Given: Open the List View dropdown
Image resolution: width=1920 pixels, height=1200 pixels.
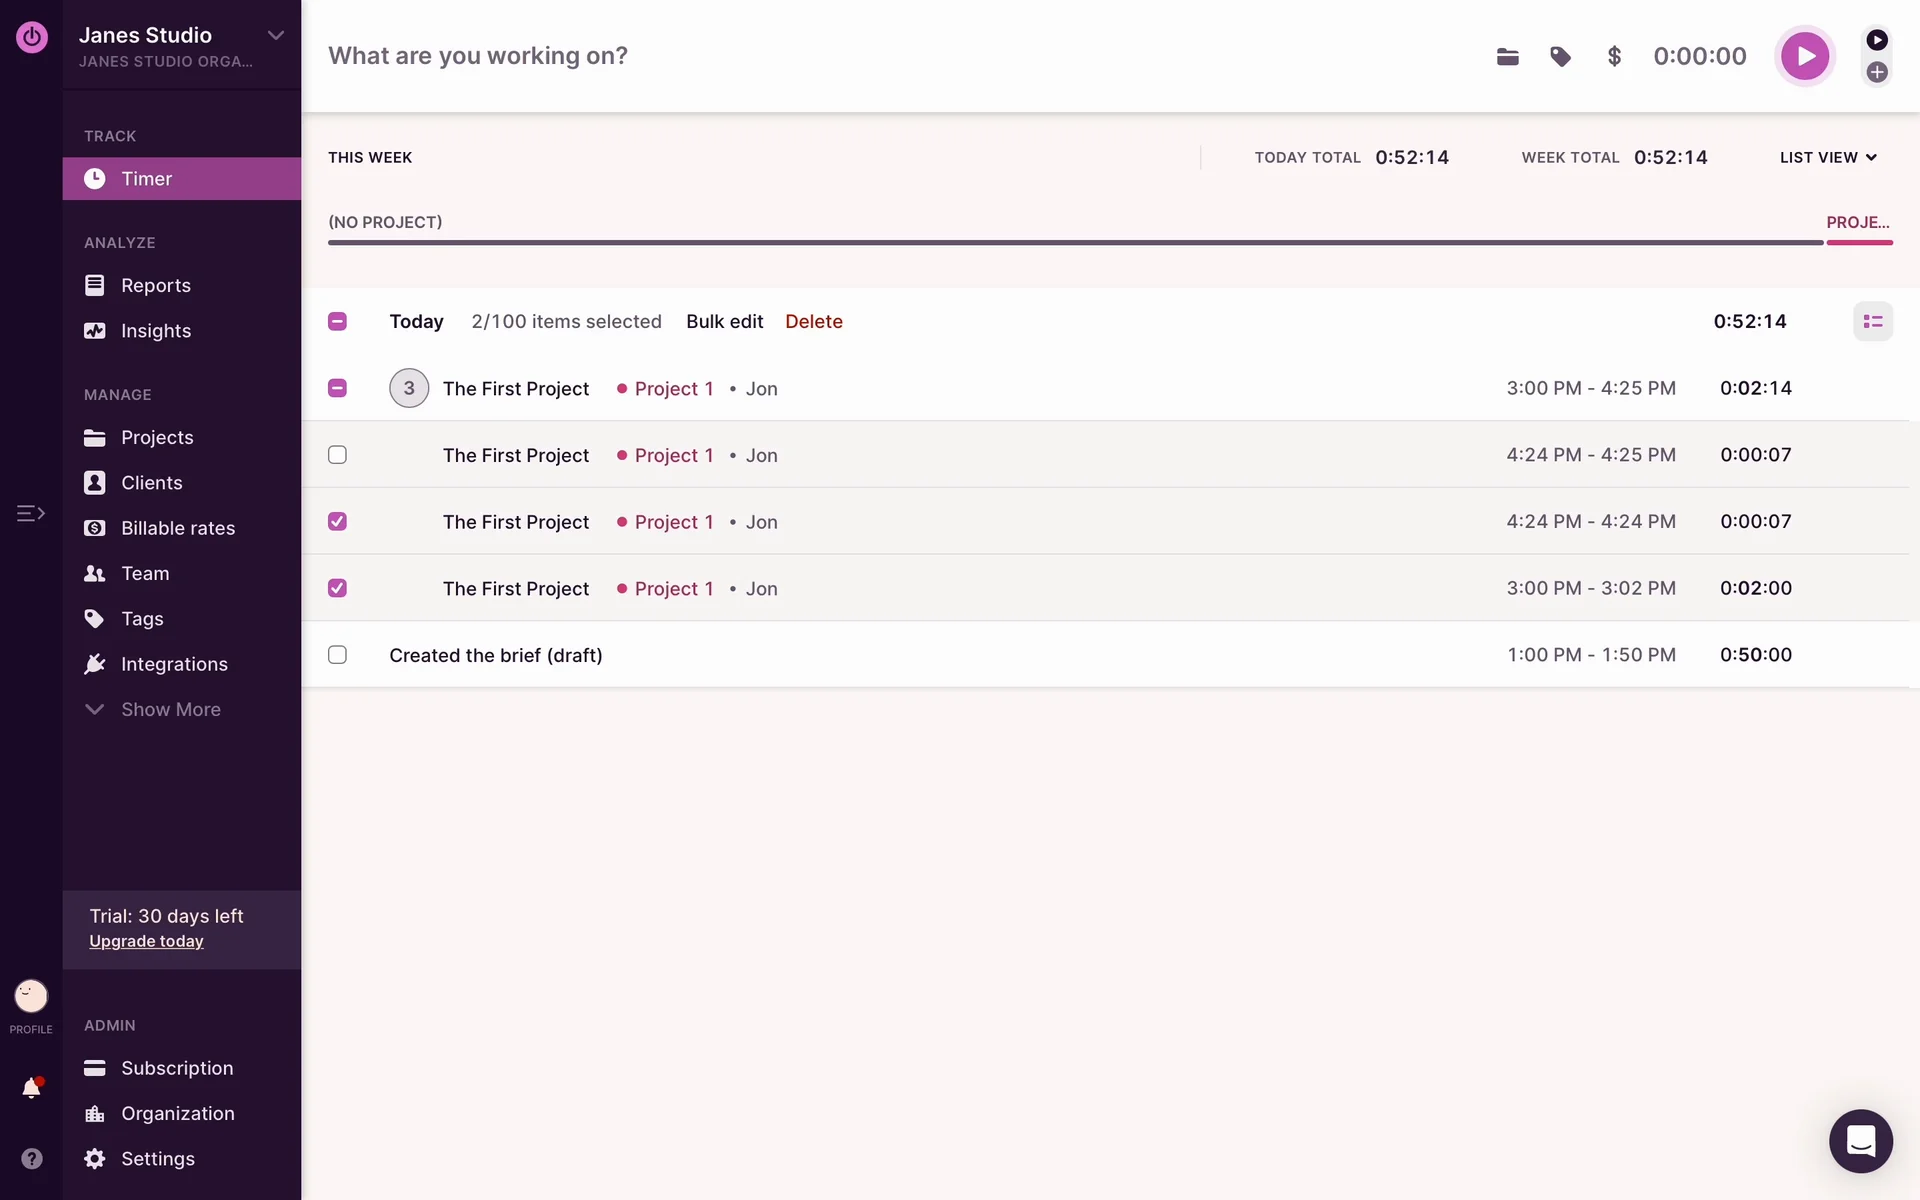Looking at the screenshot, I should [x=1828, y=158].
